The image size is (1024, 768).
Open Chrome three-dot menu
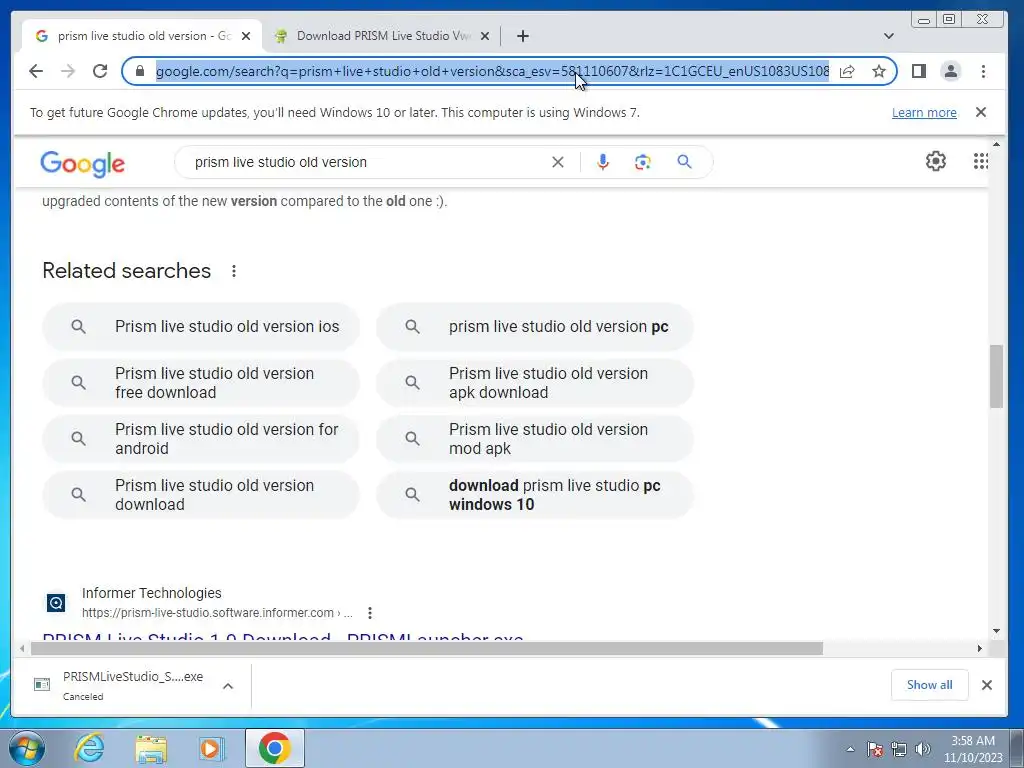pos(984,71)
